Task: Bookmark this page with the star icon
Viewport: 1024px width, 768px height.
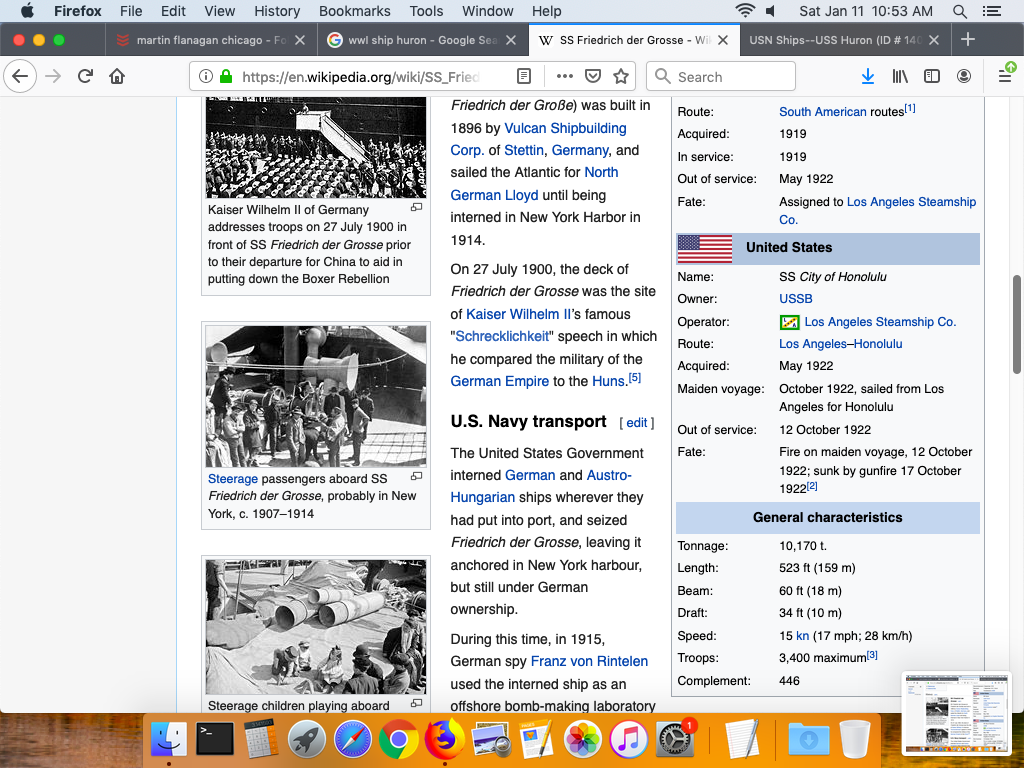Action: coord(621,76)
